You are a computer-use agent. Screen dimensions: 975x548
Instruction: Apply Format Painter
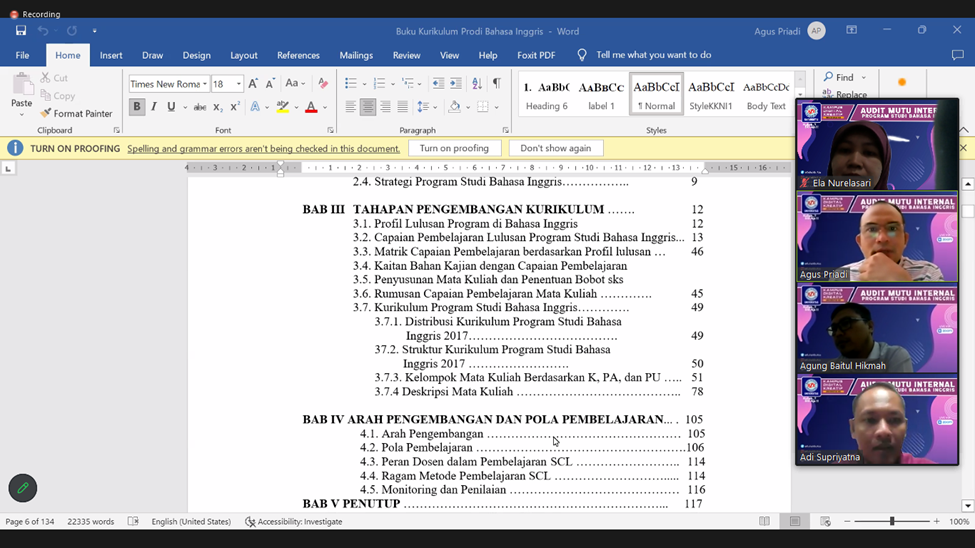coord(76,113)
